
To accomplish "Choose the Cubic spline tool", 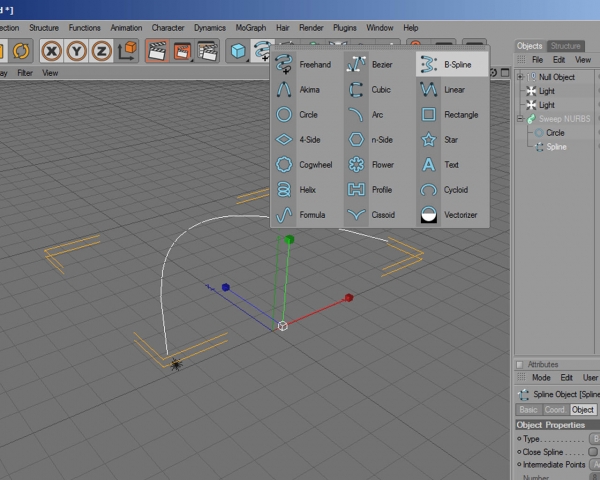I will 377,90.
